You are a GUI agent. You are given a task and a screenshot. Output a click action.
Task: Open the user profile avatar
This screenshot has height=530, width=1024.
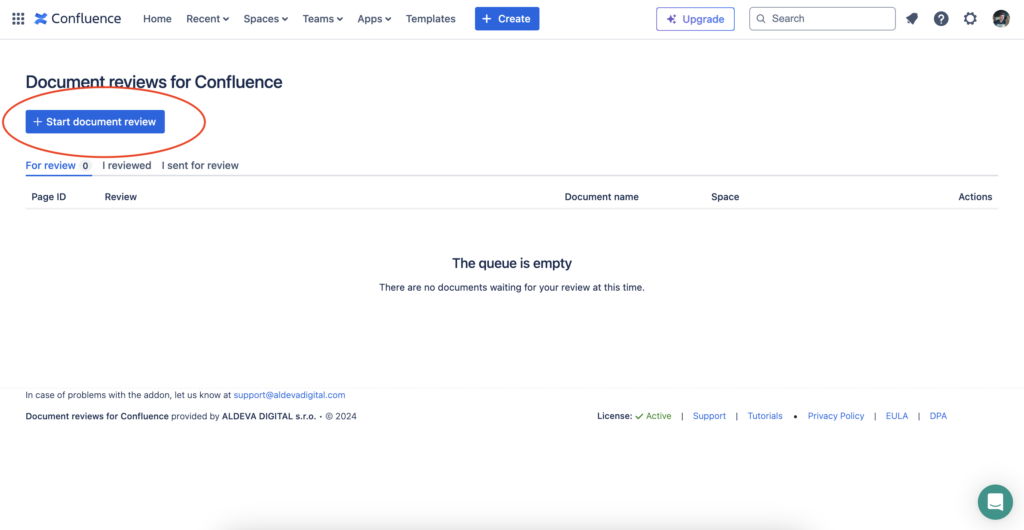pos(1001,19)
